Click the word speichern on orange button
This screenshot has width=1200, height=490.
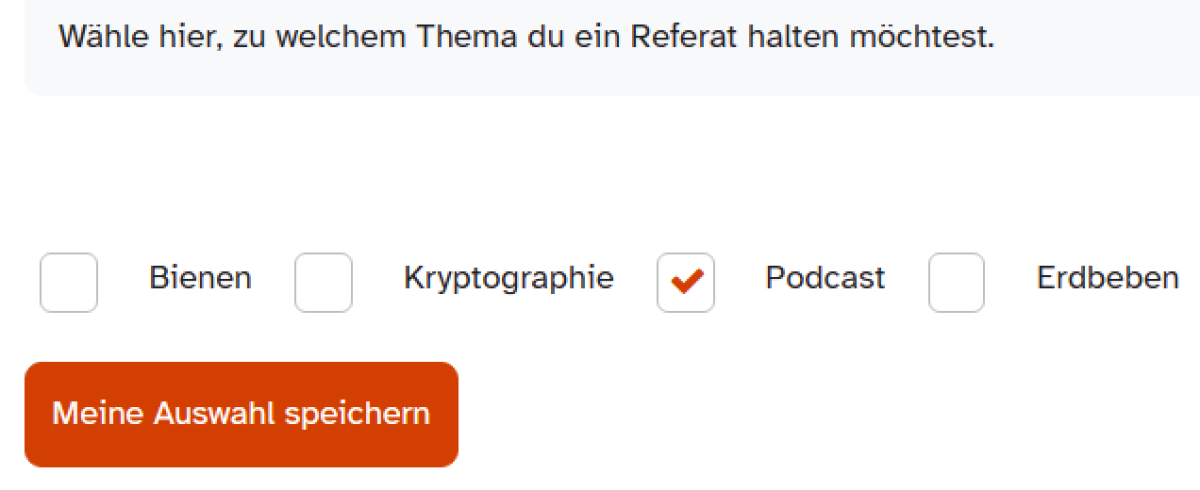tap(357, 415)
